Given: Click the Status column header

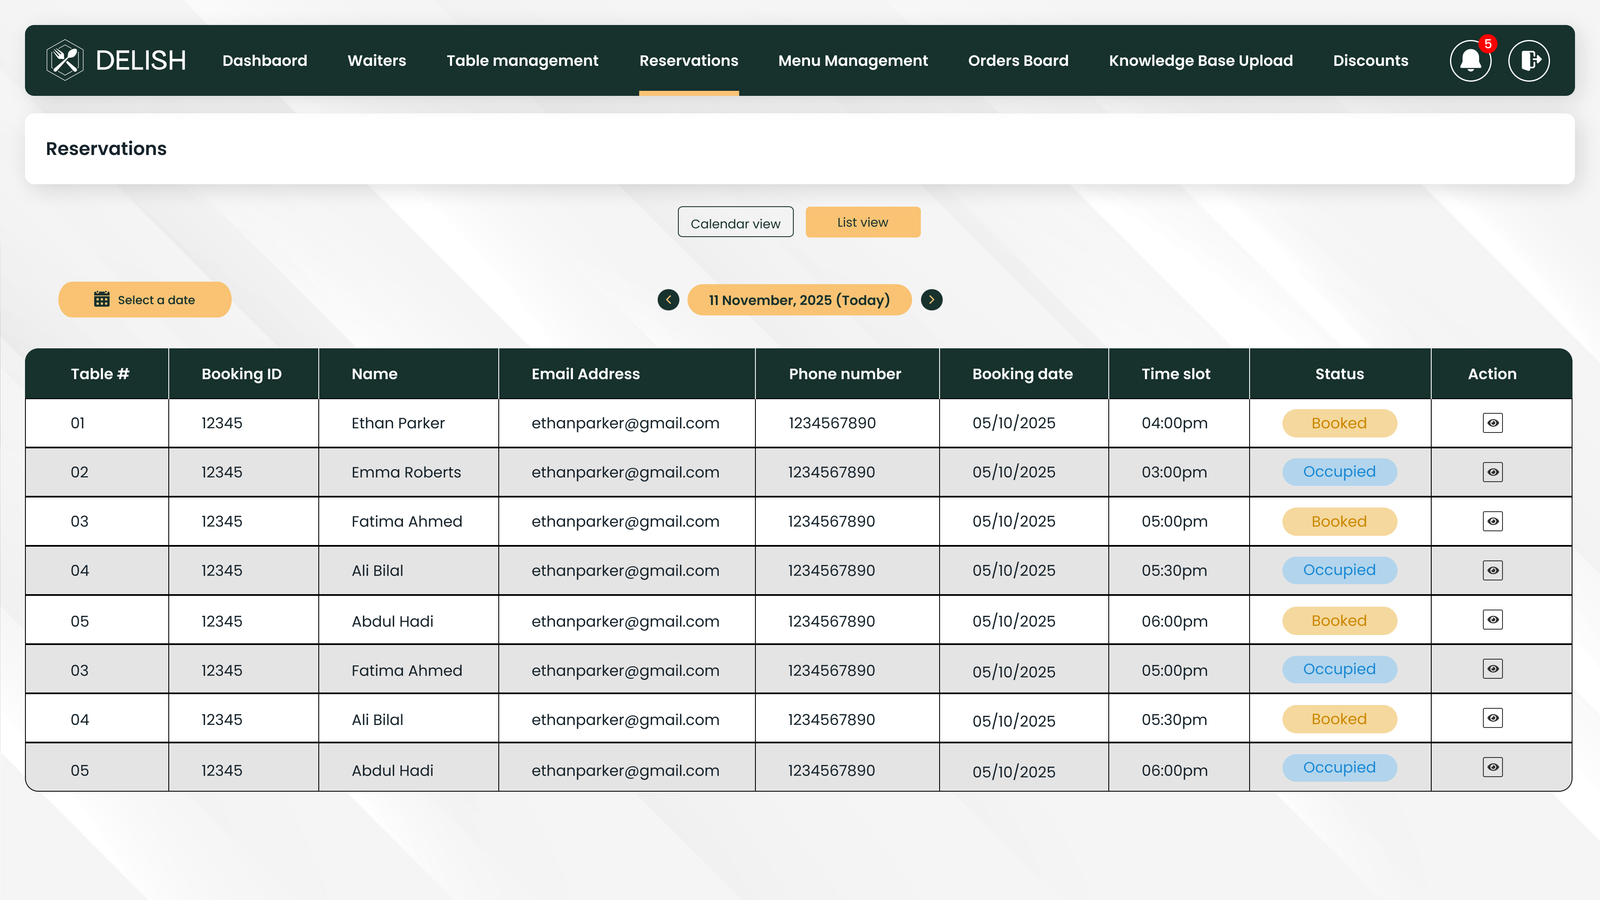Looking at the screenshot, I should tap(1340, 374).
